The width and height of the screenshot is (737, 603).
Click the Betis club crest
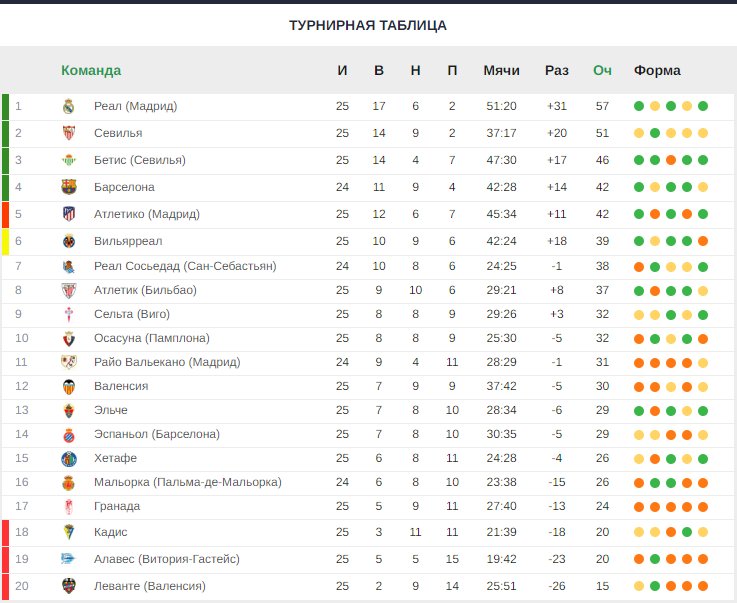point(69,160)
